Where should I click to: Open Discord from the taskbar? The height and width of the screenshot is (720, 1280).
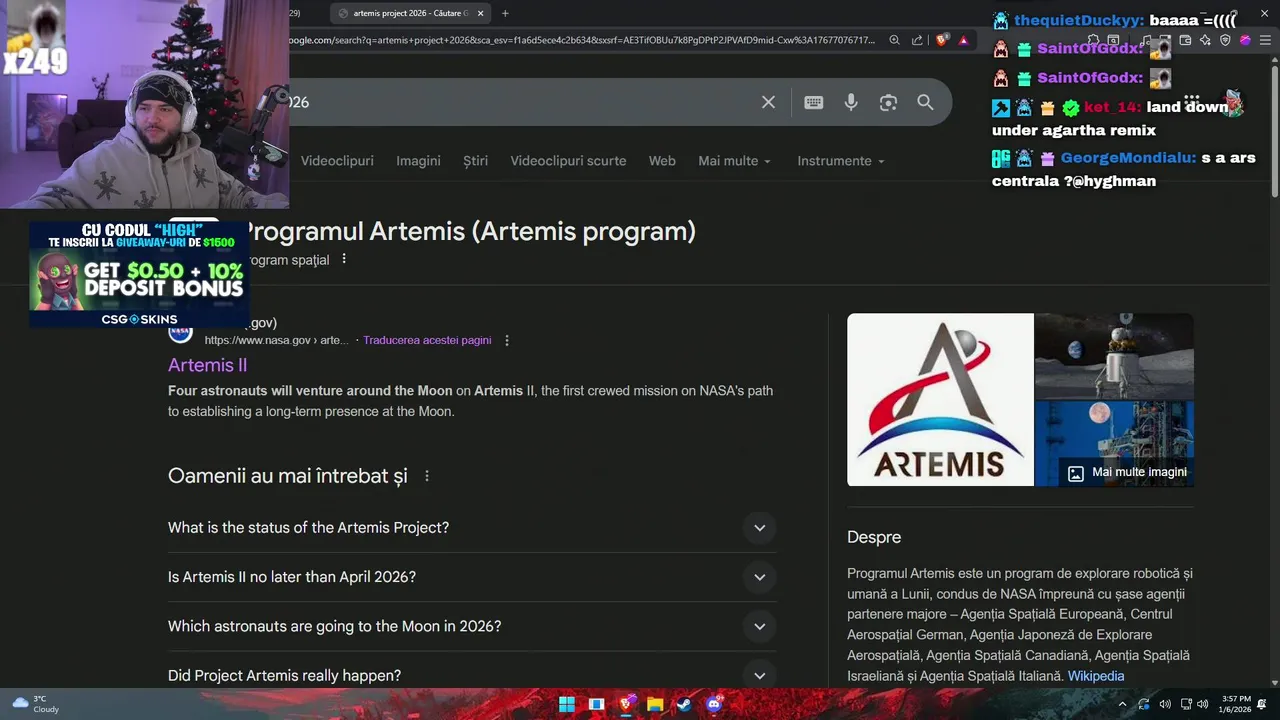tap(714, 704)
